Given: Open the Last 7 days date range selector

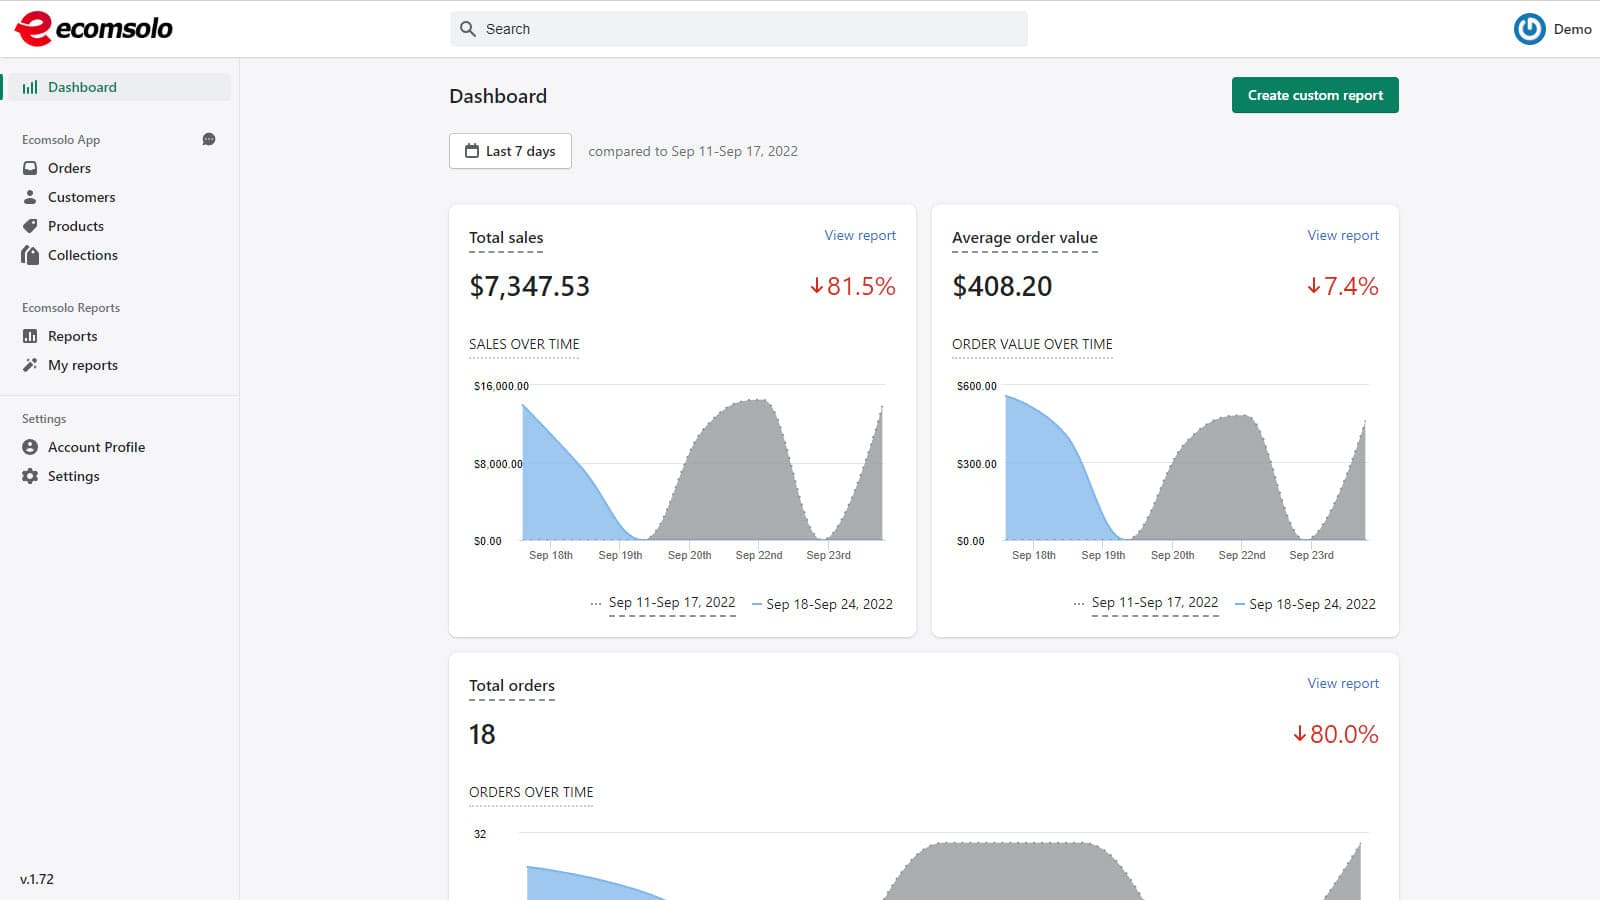Looking at the screenshot, I should tap(510, 150).
